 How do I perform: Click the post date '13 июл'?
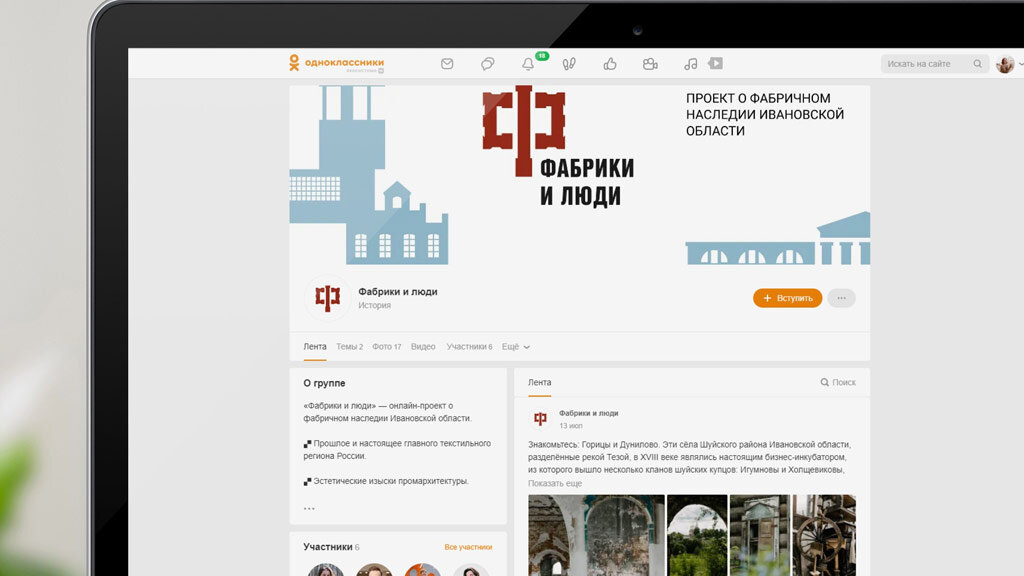[571, 426]
